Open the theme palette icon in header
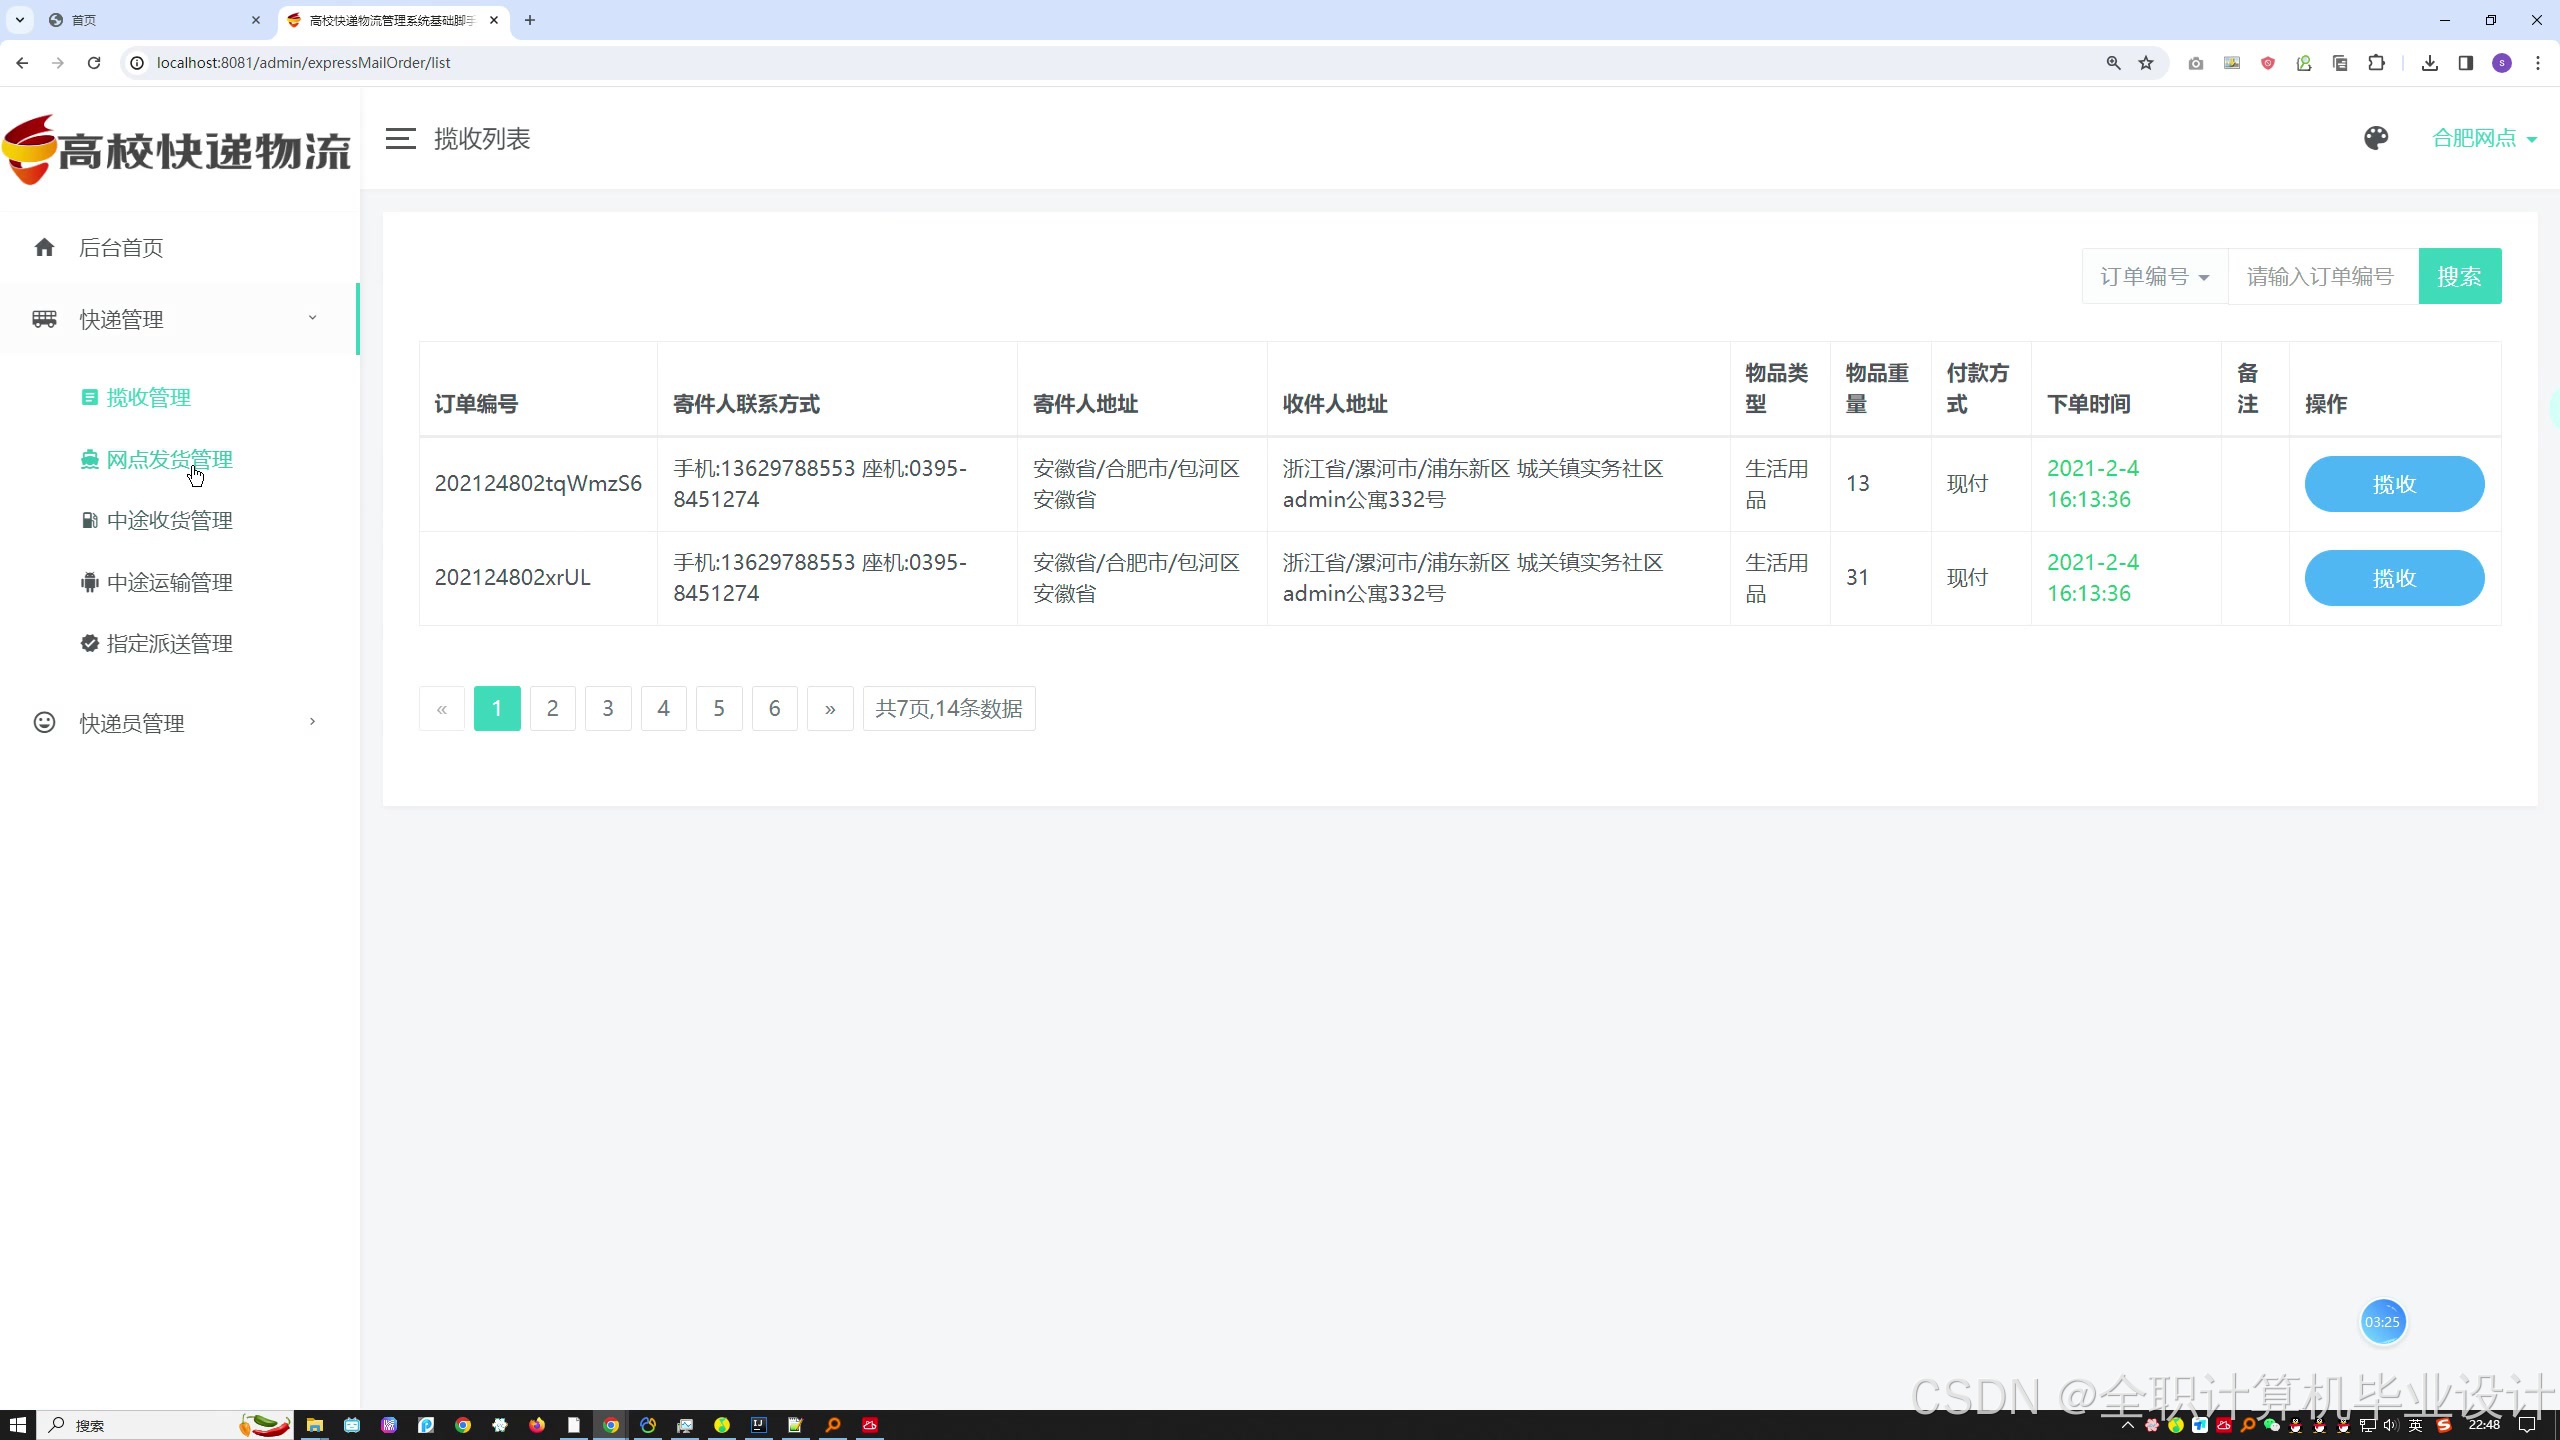The width and height of the screenshot is (2560, 1440). tap(2376, 138)
